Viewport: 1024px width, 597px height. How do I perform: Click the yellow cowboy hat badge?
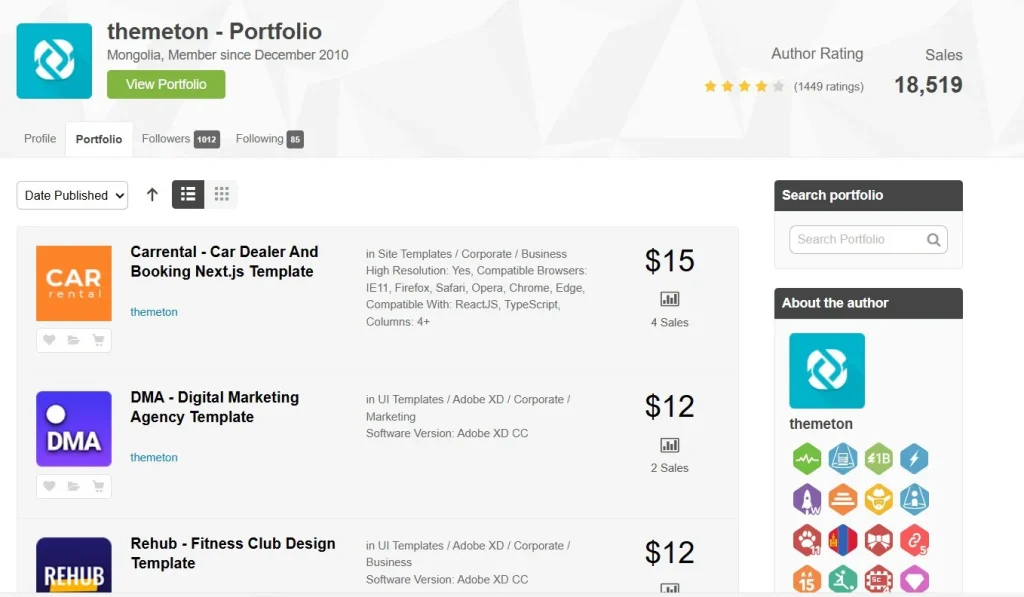coord(878,498)
